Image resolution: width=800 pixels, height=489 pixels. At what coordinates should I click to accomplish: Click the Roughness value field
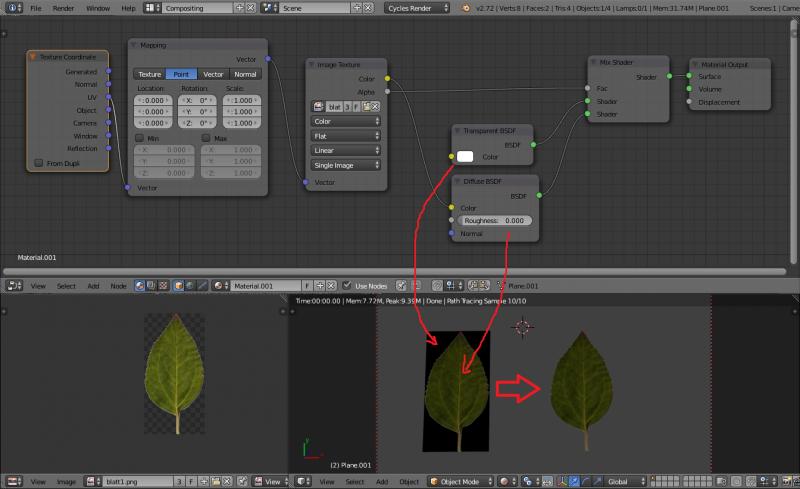(495, 220)
